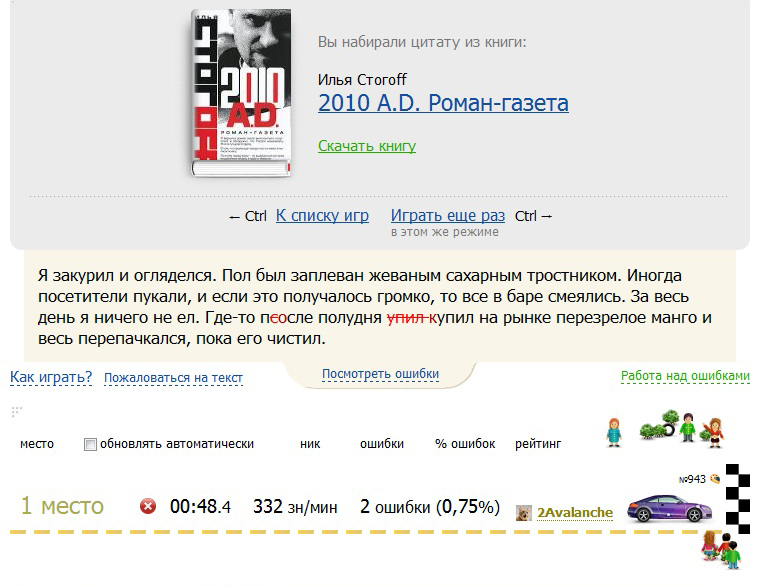The width and height of the screenshot is (763, 586).
Task: Click the green bushes with tire decoration
Action: 659,424
